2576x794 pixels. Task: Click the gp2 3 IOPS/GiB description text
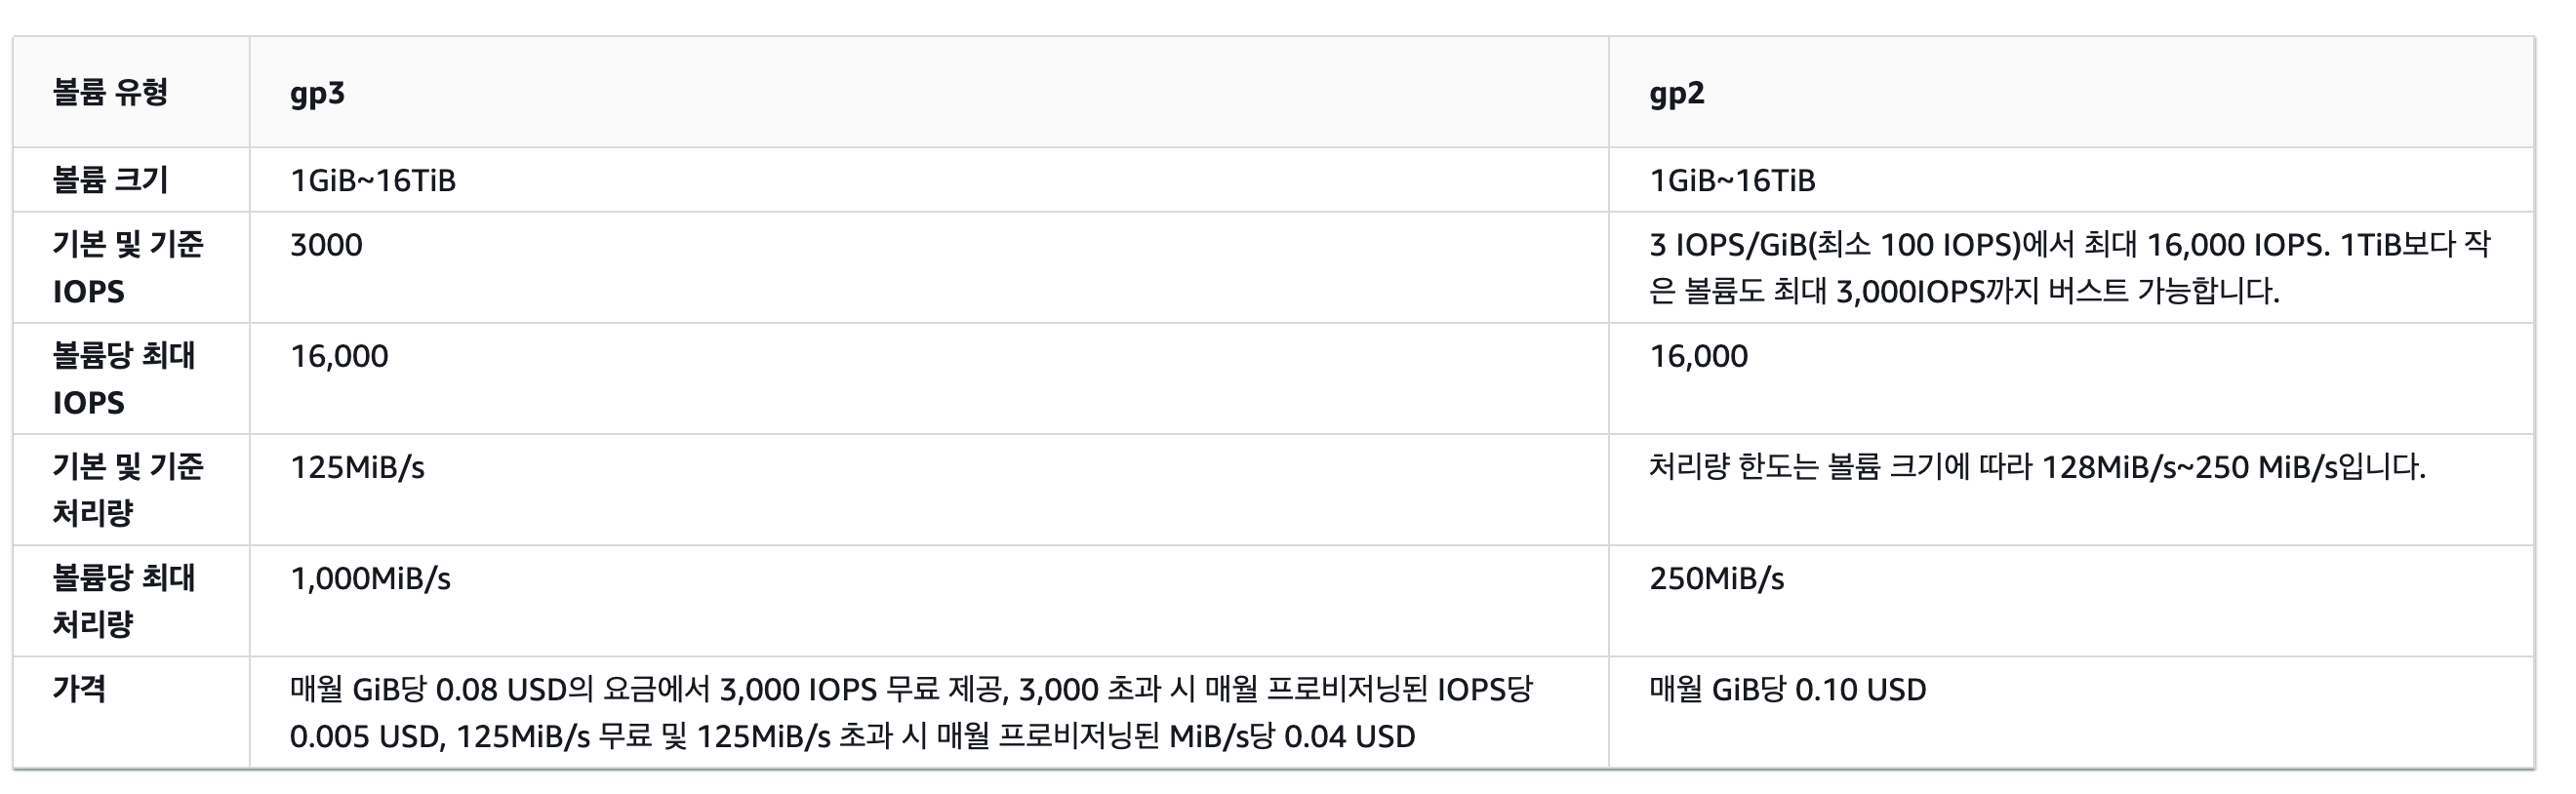(x=2069, y=267)
